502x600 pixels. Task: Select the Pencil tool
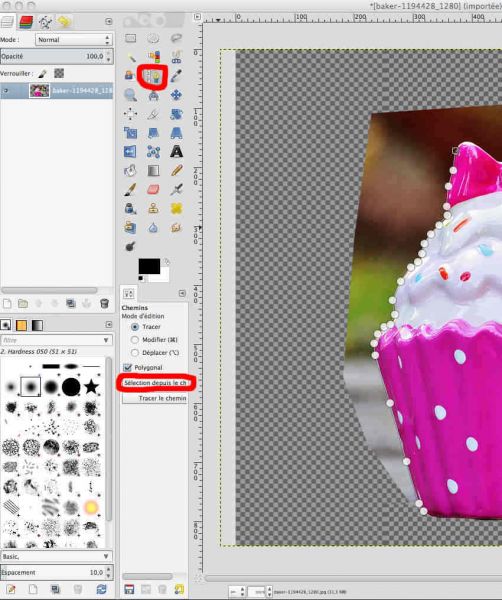coord(176,170)
